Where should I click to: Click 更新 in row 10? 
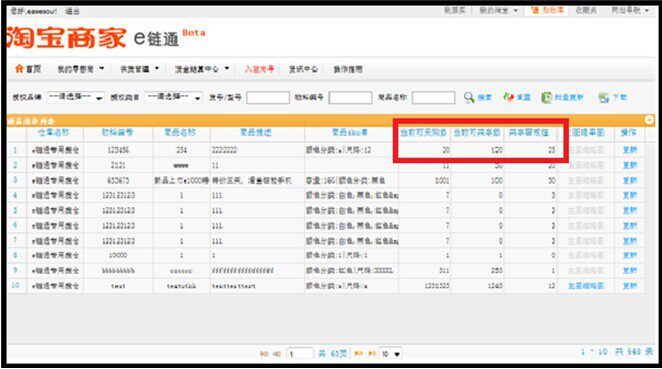click(x=629, y=286)
